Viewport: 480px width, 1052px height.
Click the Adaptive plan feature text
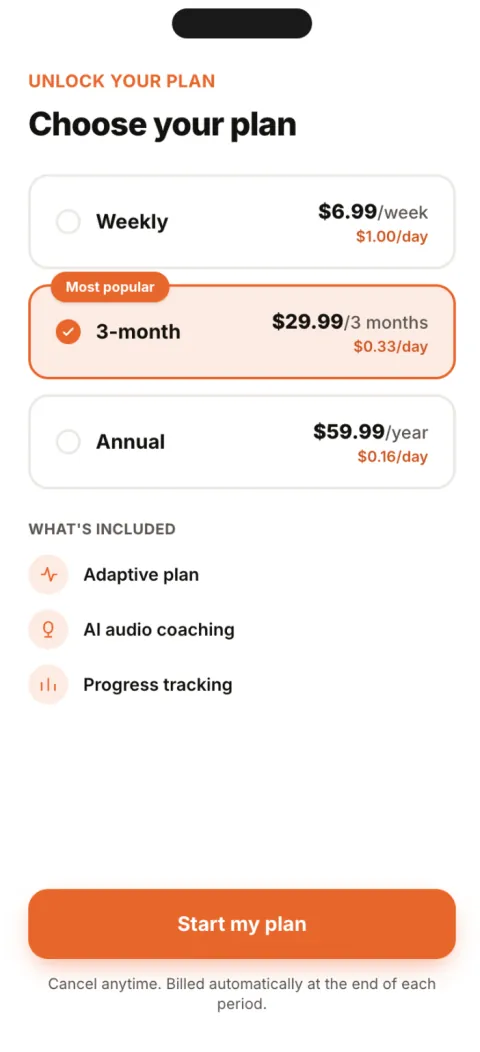[141, 575]
